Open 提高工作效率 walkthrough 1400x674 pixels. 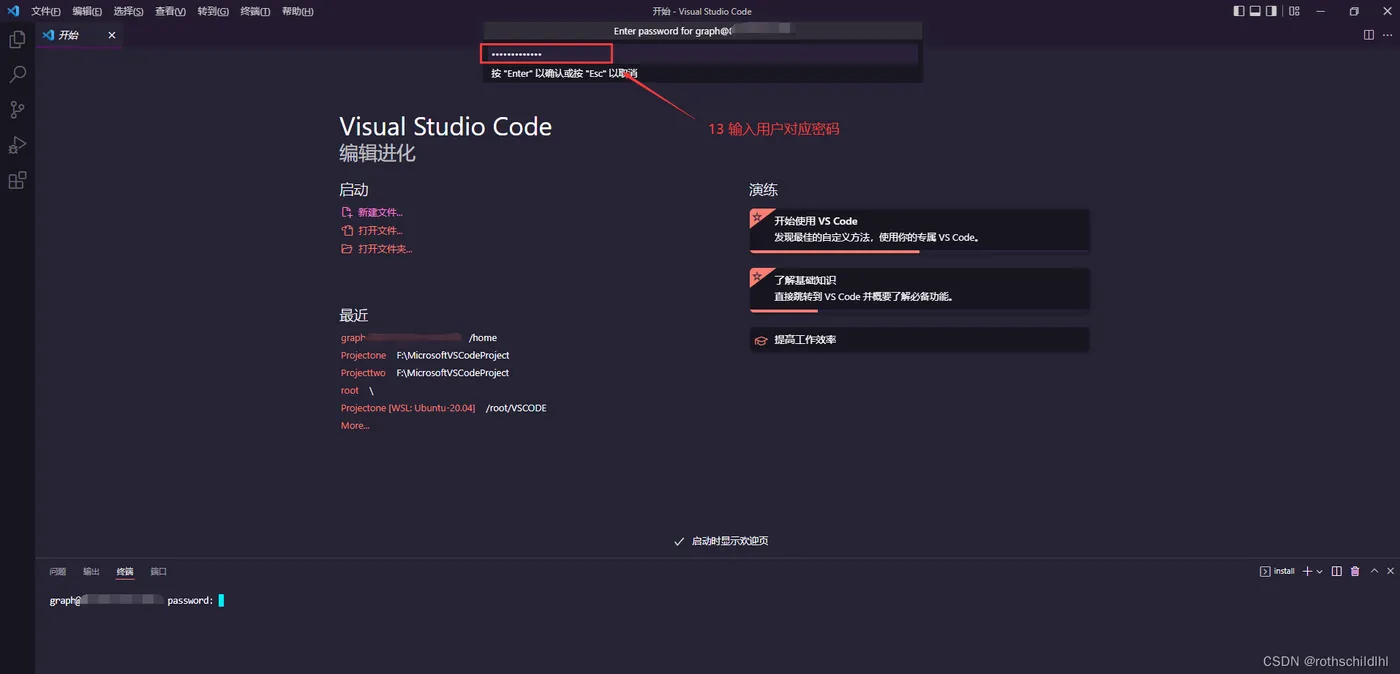click(919, 340)
